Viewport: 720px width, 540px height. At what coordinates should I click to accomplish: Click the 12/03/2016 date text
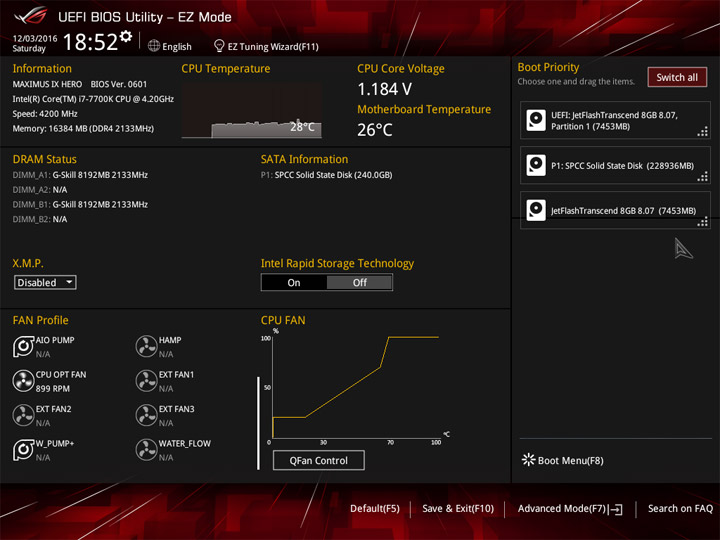tap(35, 38)
